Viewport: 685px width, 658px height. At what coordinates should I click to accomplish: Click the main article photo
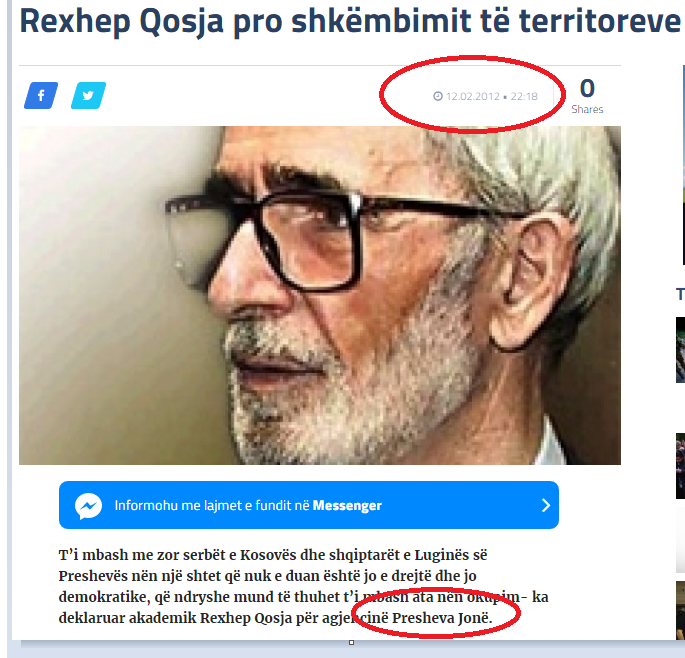[x=320, y=295]
